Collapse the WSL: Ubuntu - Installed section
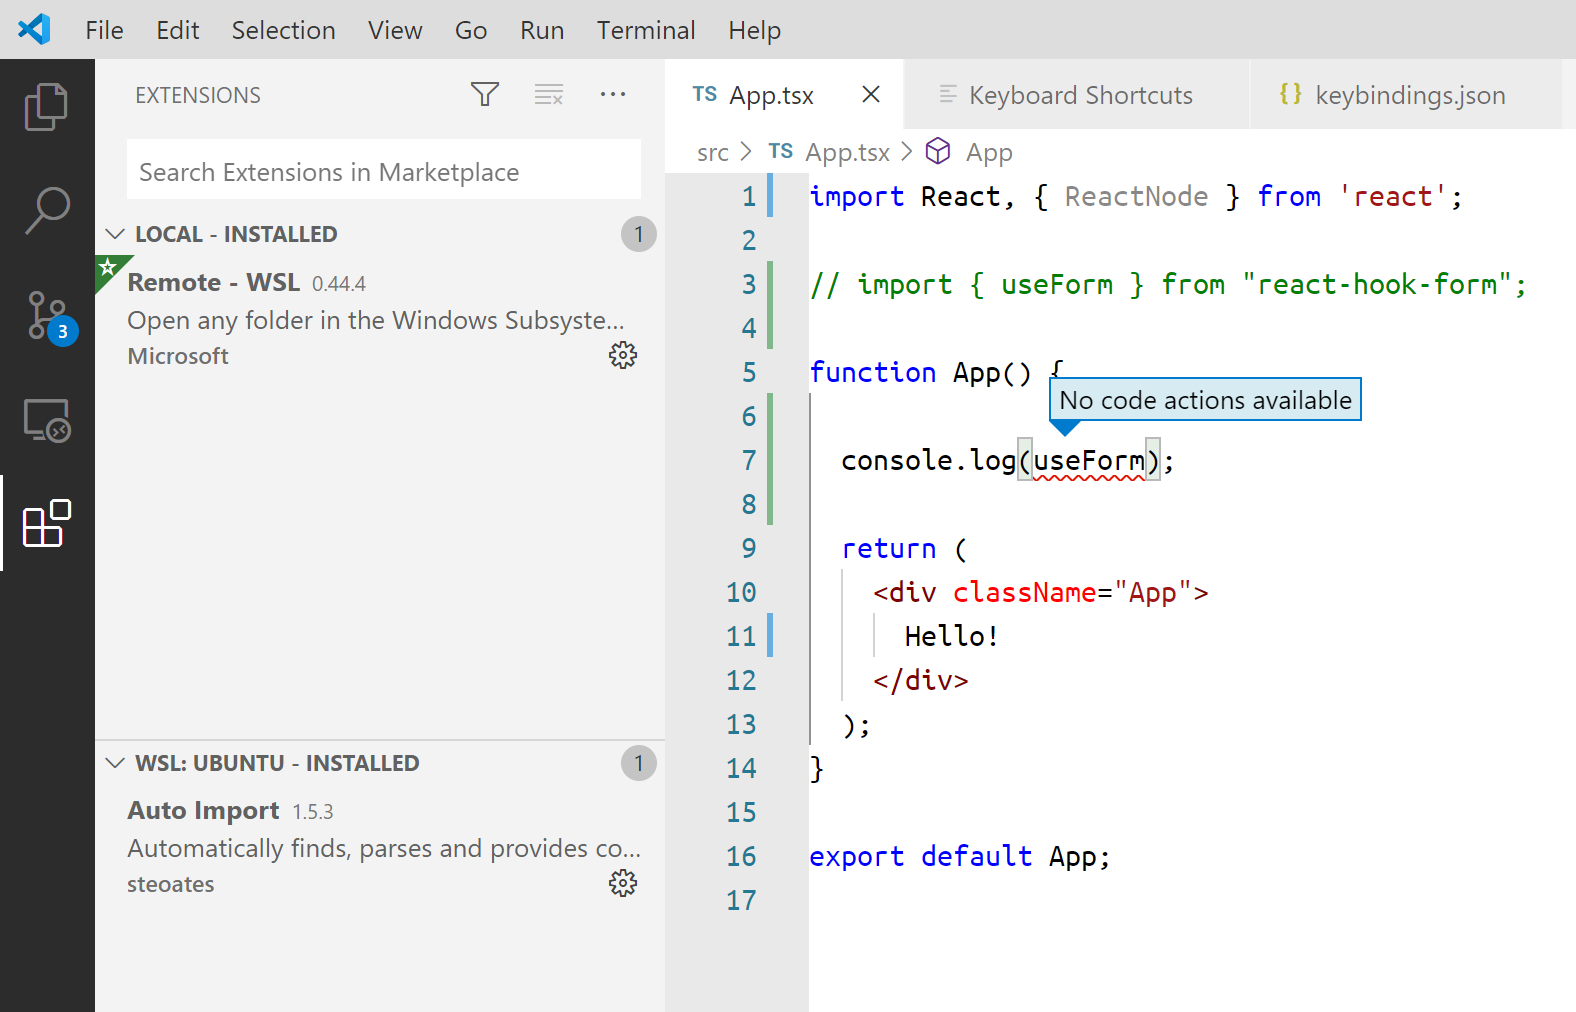The width and height of the screenshot is (1576, 1012). coord(116,763)
